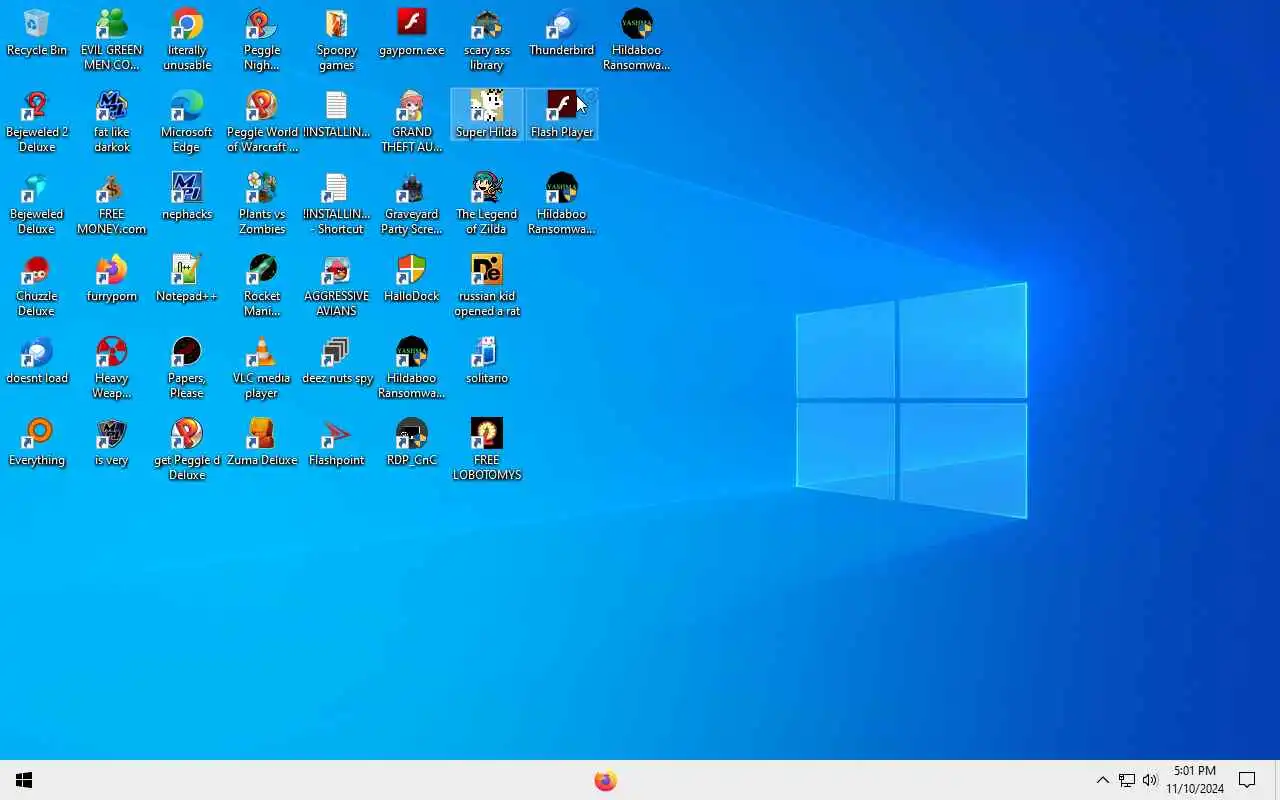Image resolution: width=1280 pixels, height=800 pixels.
Task: Select the Rocket Mani... shortcut
Action: point(262,286)
